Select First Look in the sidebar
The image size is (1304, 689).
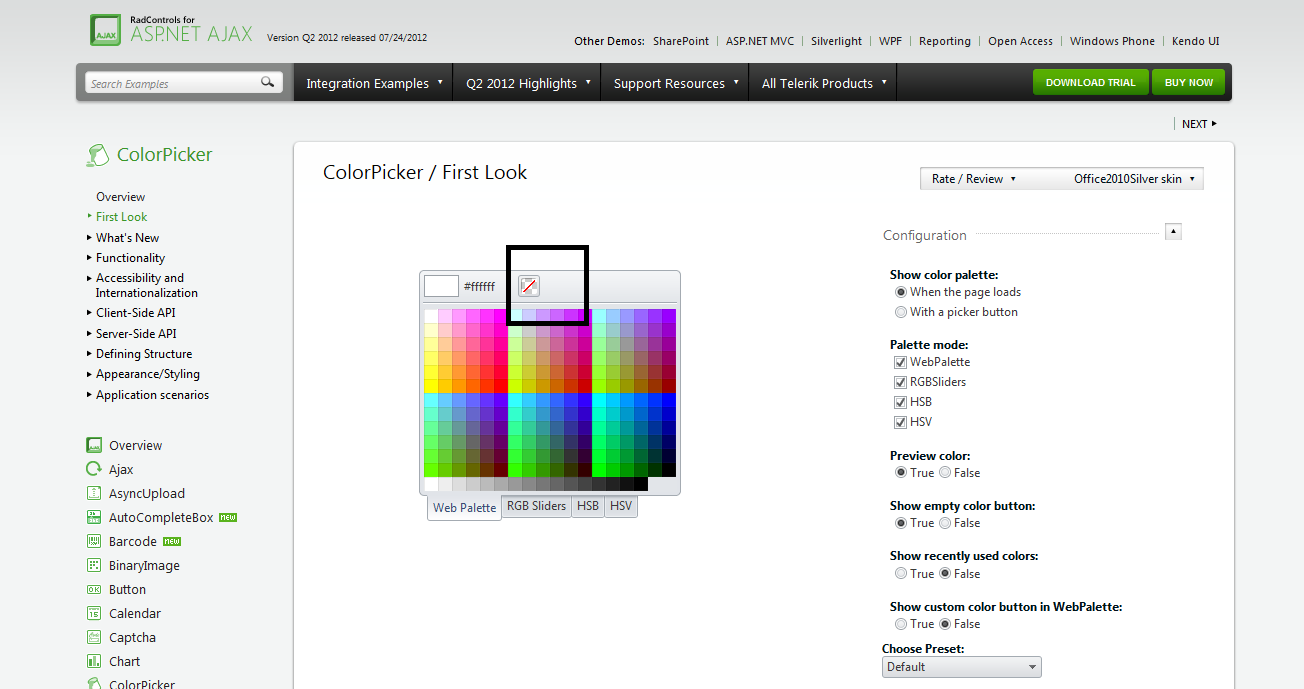121,217
